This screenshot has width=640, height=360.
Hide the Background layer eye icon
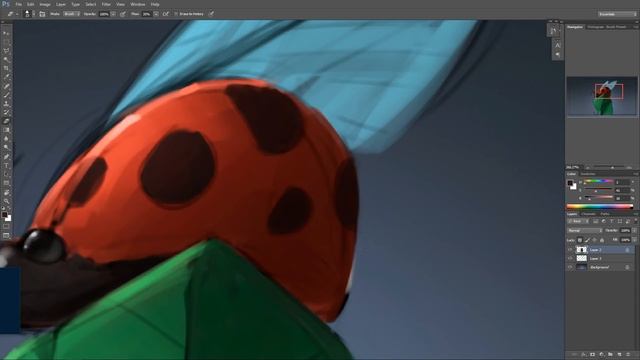[570, 267]
